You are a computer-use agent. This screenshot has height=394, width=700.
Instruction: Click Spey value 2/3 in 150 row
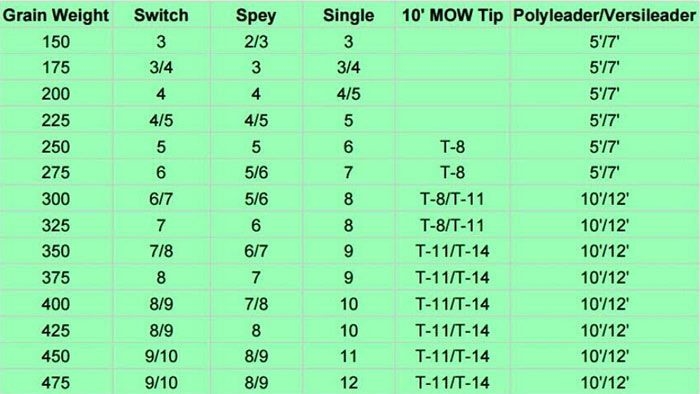click(x=256, y=42)
